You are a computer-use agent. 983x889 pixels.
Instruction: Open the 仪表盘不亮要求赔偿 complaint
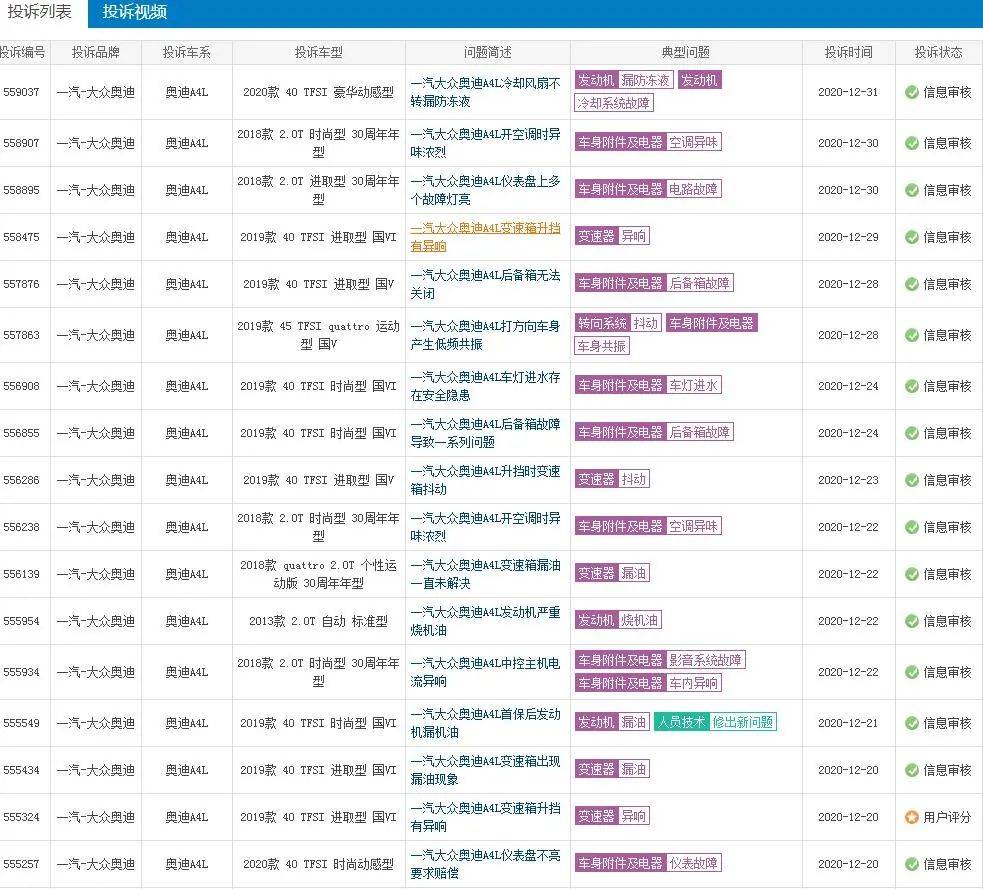(485, 864)
